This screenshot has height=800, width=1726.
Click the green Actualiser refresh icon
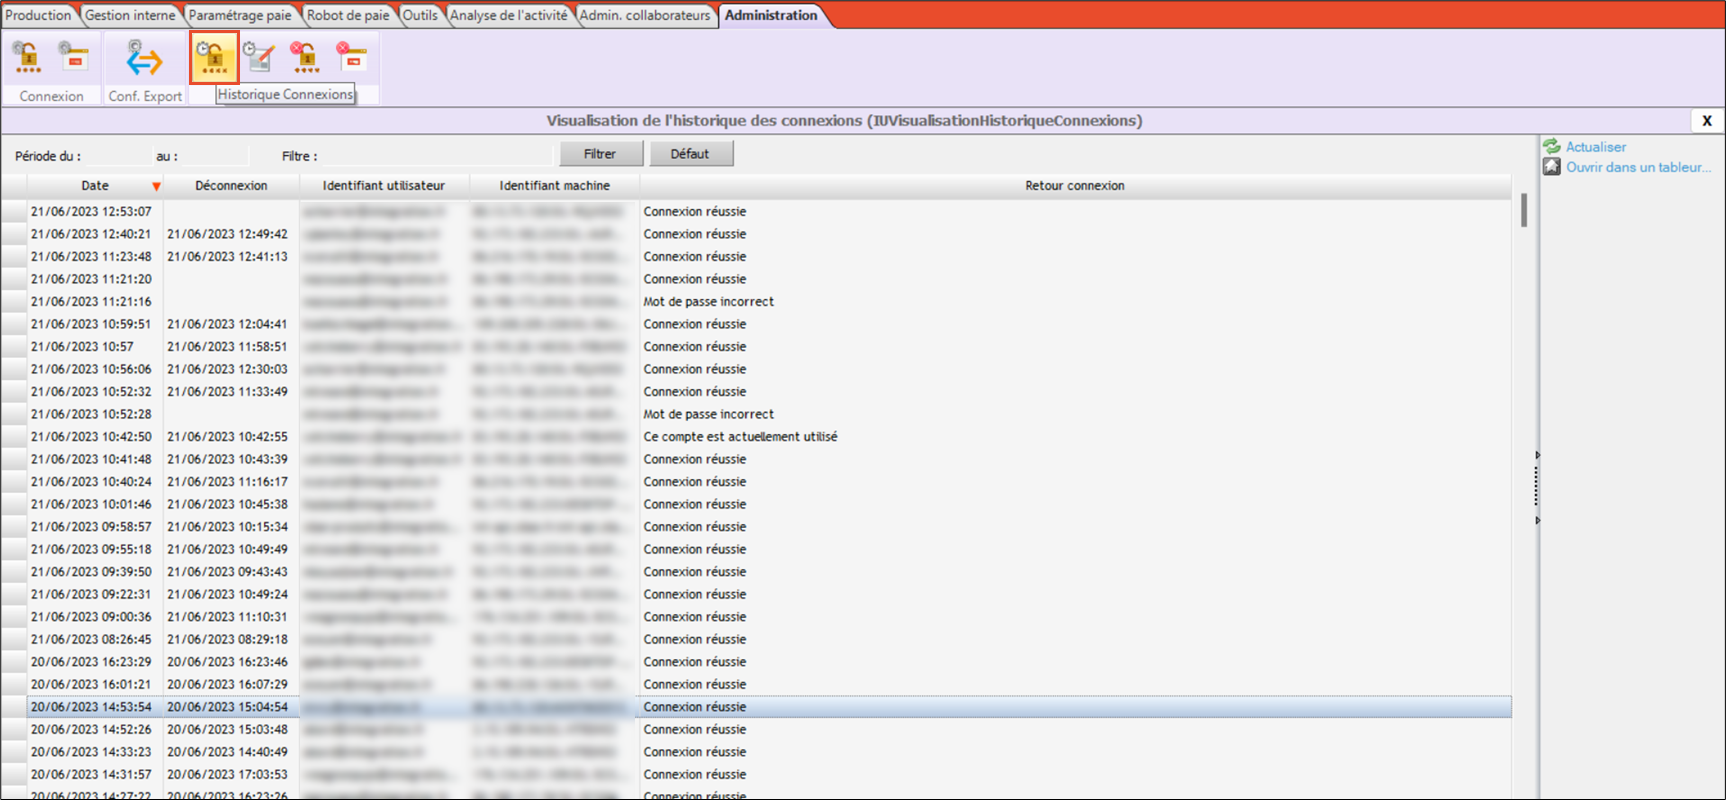click(1551, 147)
